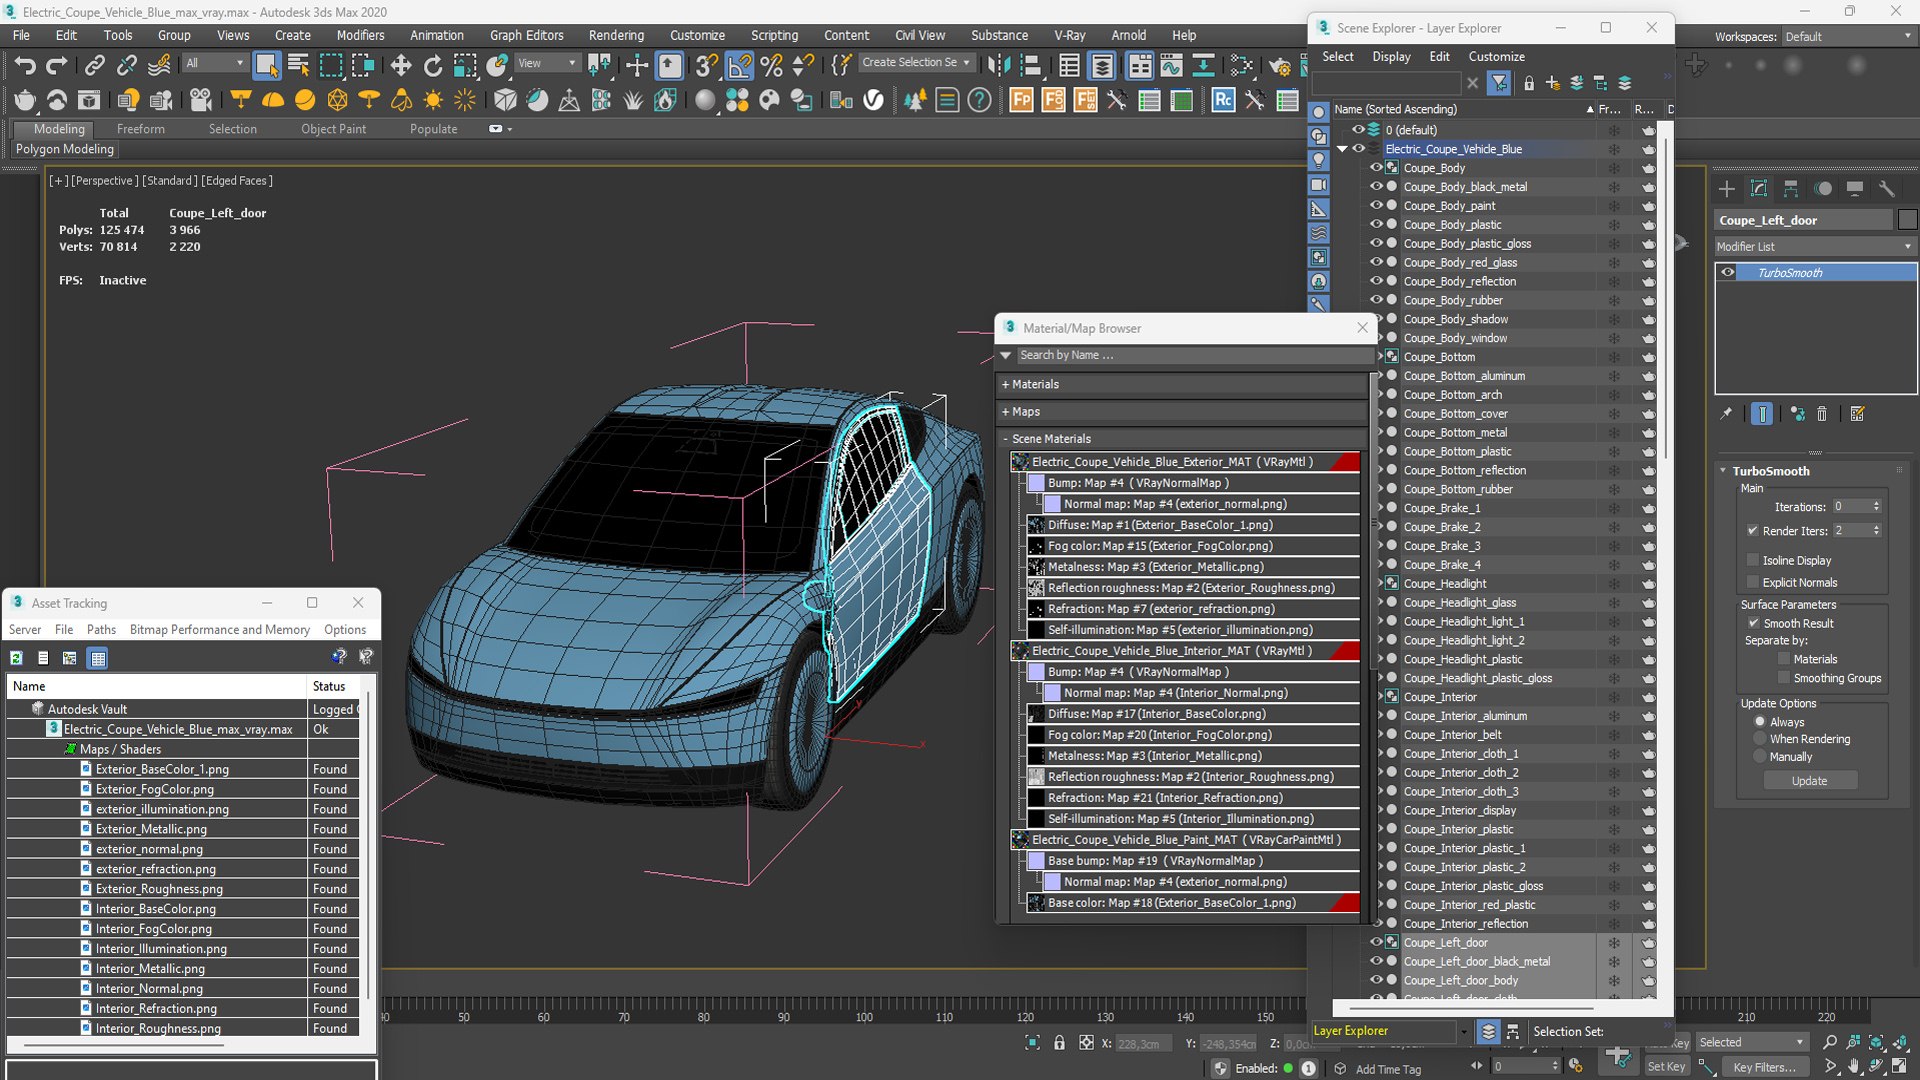Collapse the Electric_Coupe_Vehicle_Blue layer
This screenshot has height=1080, width=1920.
pos(1342,149)
